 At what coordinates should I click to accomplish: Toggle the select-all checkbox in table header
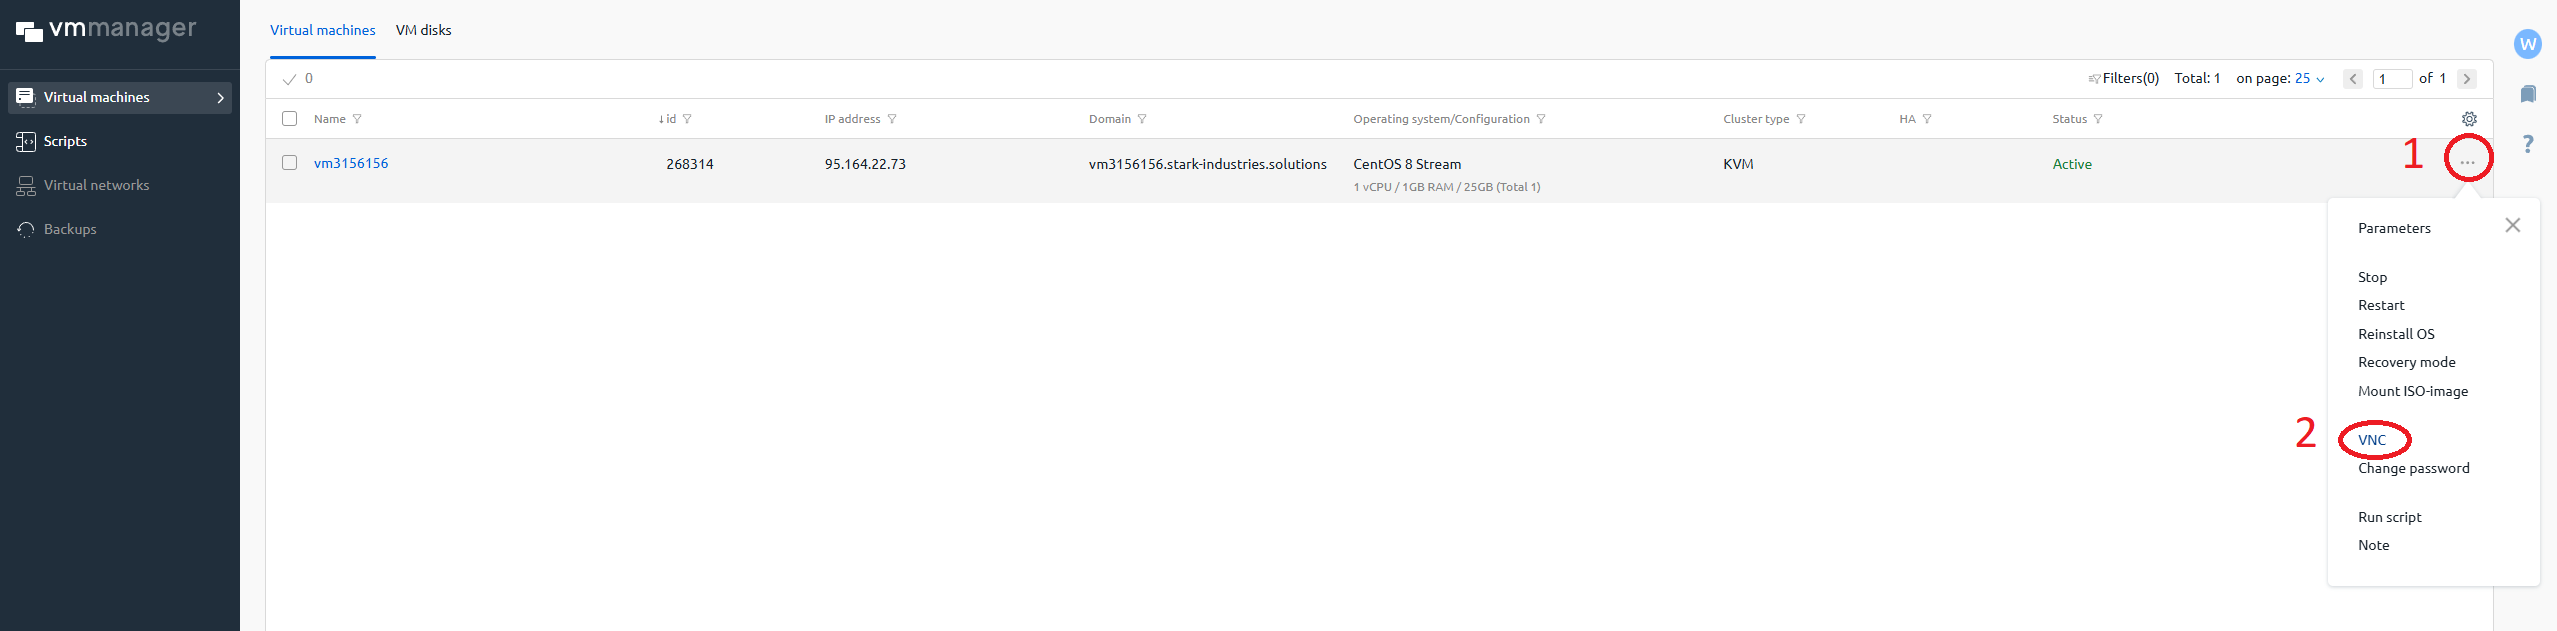pyautogui.click(x=290, y=118)
